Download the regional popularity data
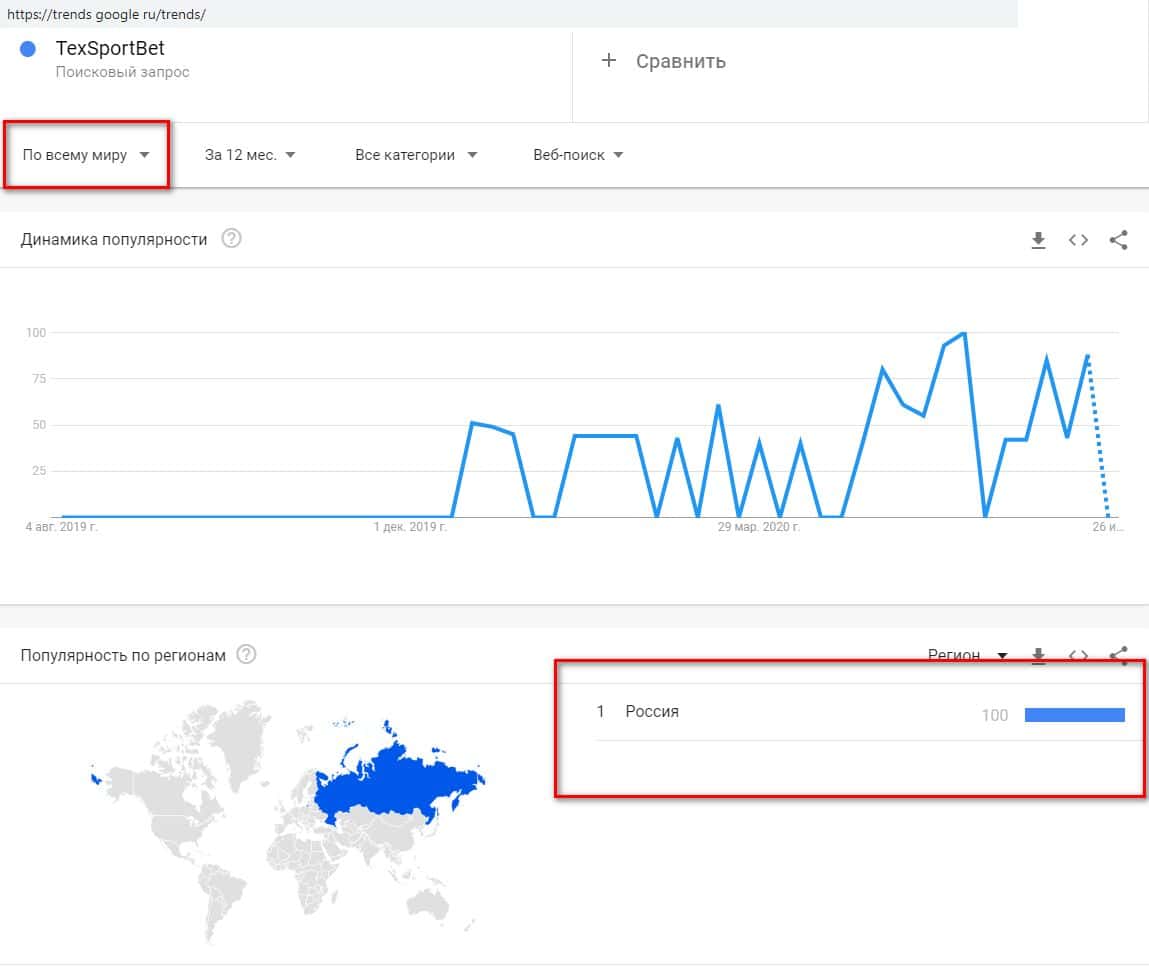The image size is (1149, 967). 1038,656
